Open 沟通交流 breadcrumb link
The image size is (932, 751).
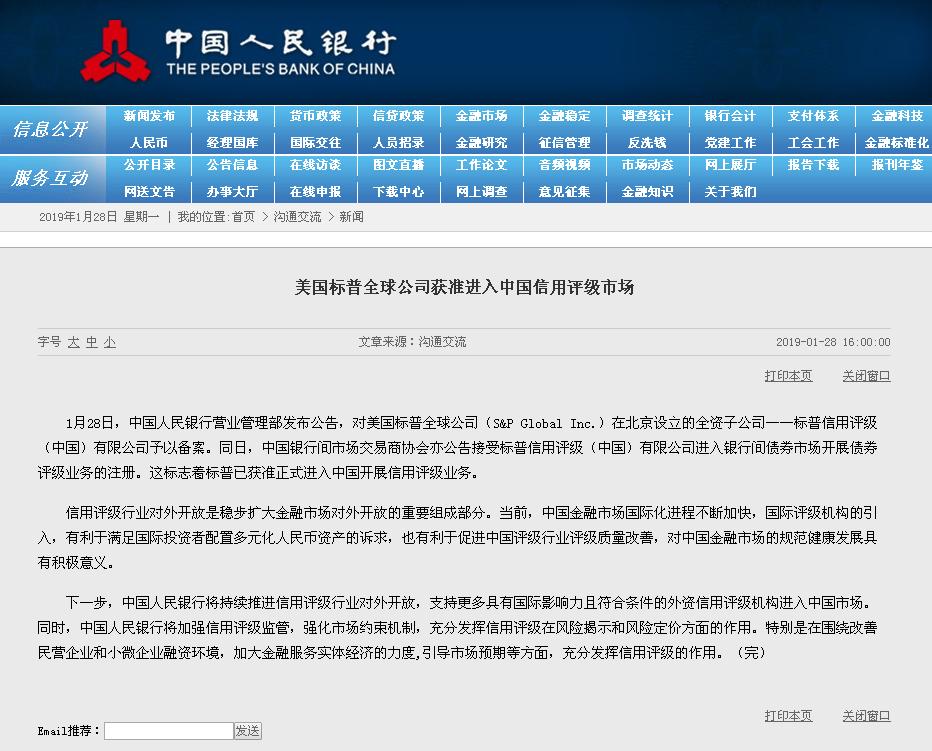pyautogui.click(x=297, y=217)
